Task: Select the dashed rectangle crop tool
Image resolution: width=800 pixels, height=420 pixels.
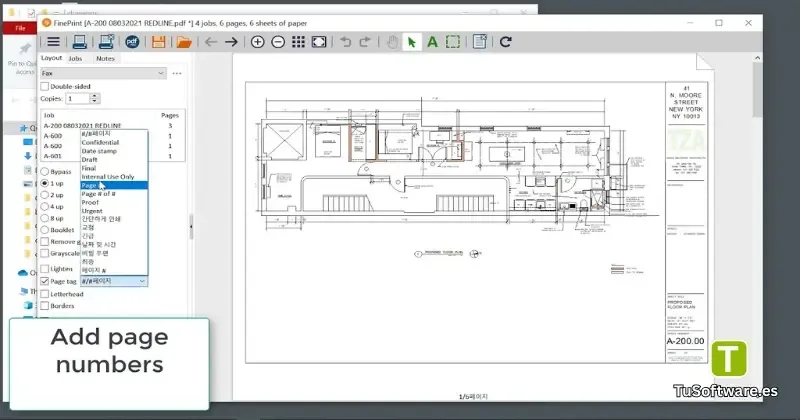Action: click(453, 42)
